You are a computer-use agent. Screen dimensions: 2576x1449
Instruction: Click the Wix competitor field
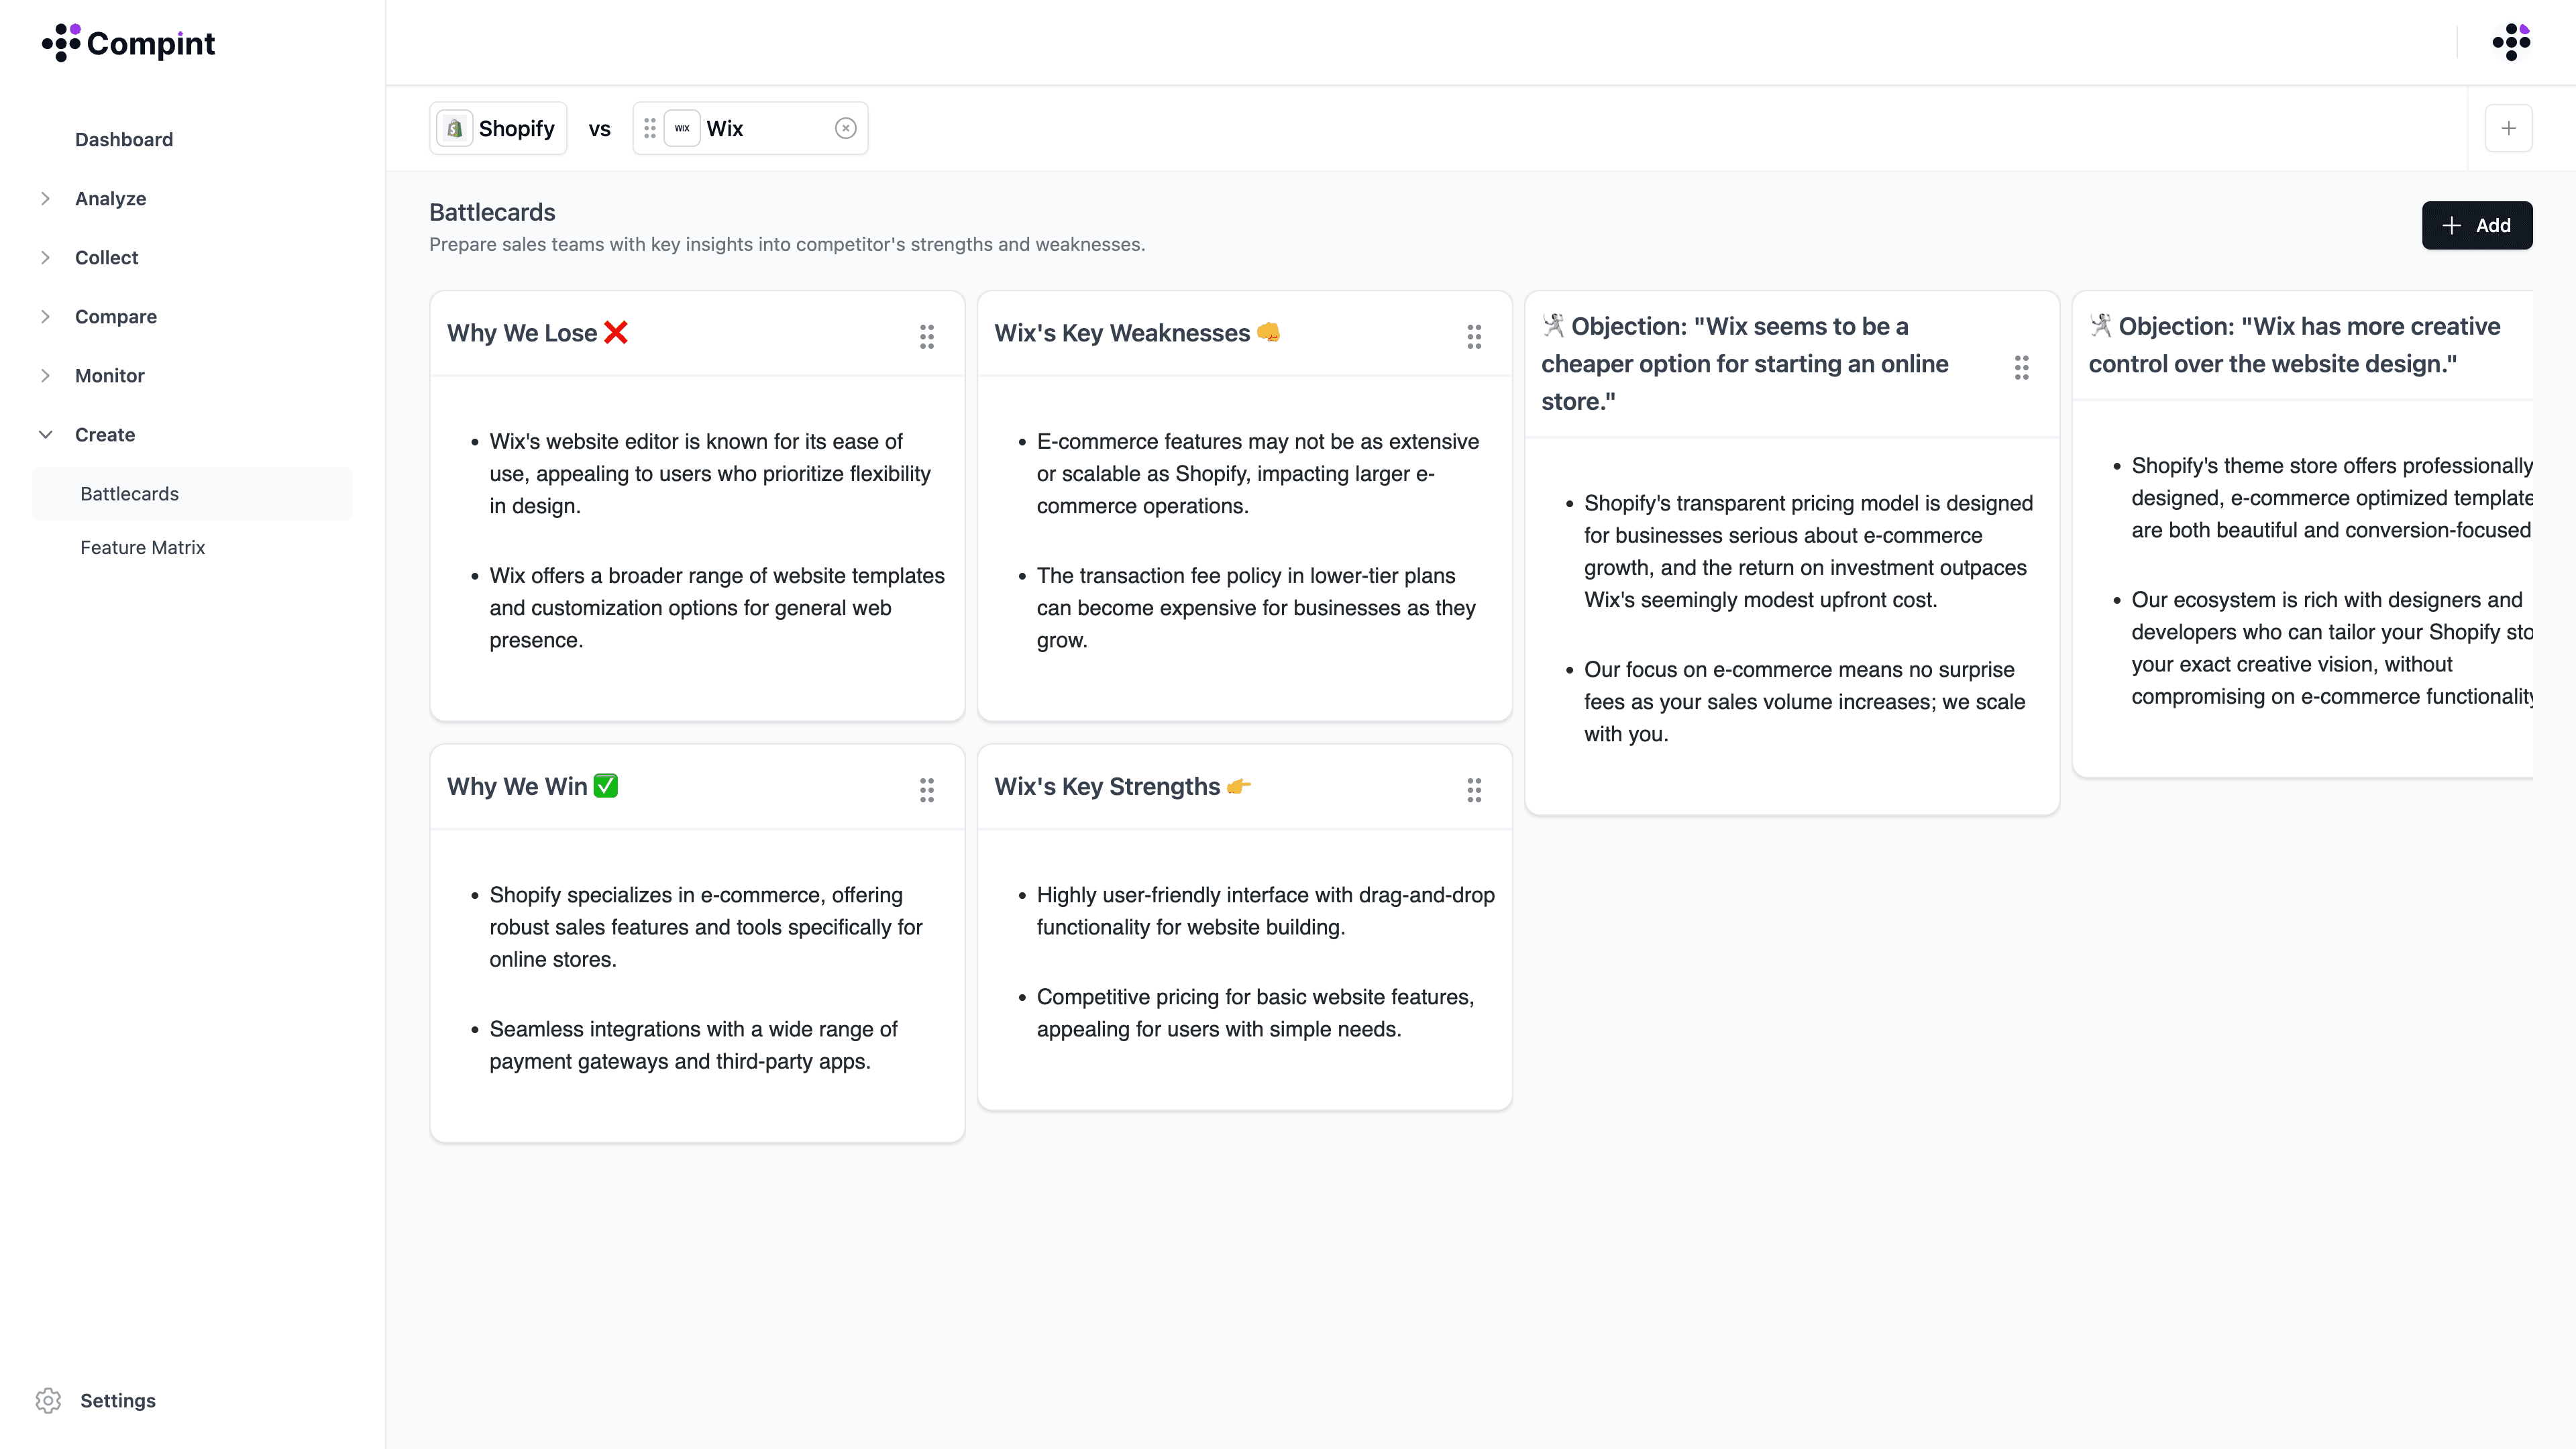(x=750, y=128)
